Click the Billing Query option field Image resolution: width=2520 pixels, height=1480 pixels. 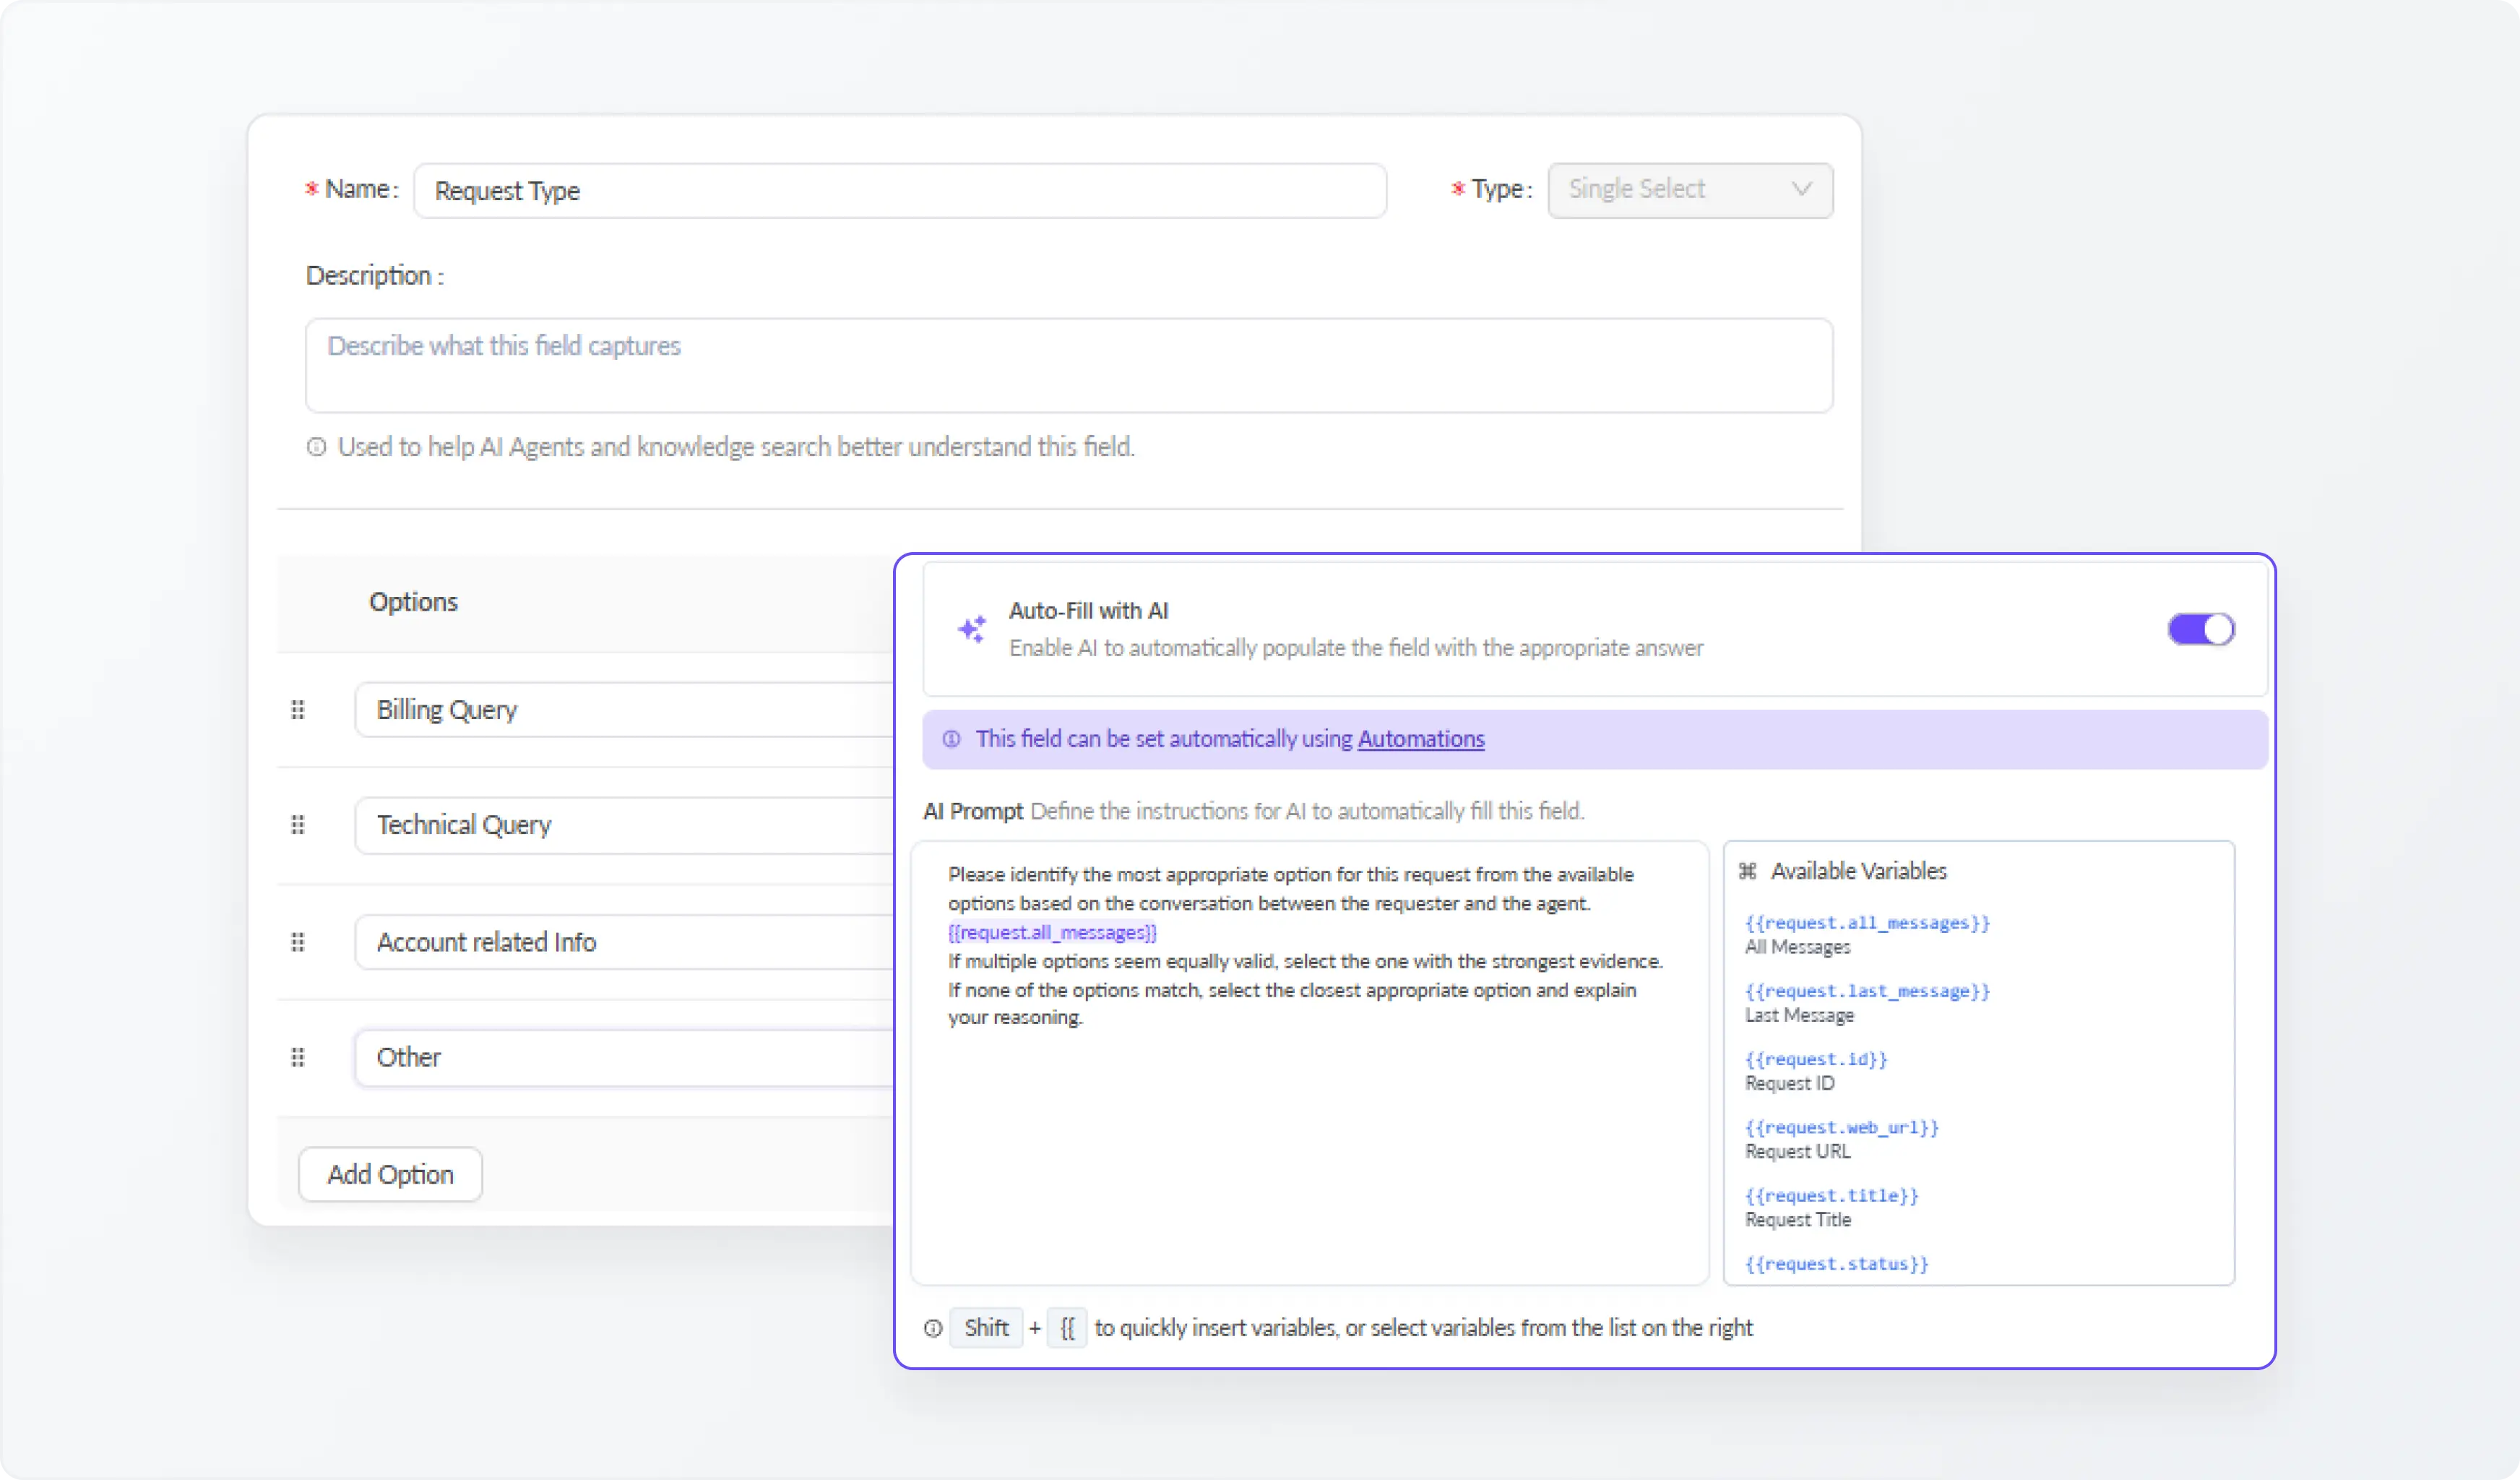625,710
